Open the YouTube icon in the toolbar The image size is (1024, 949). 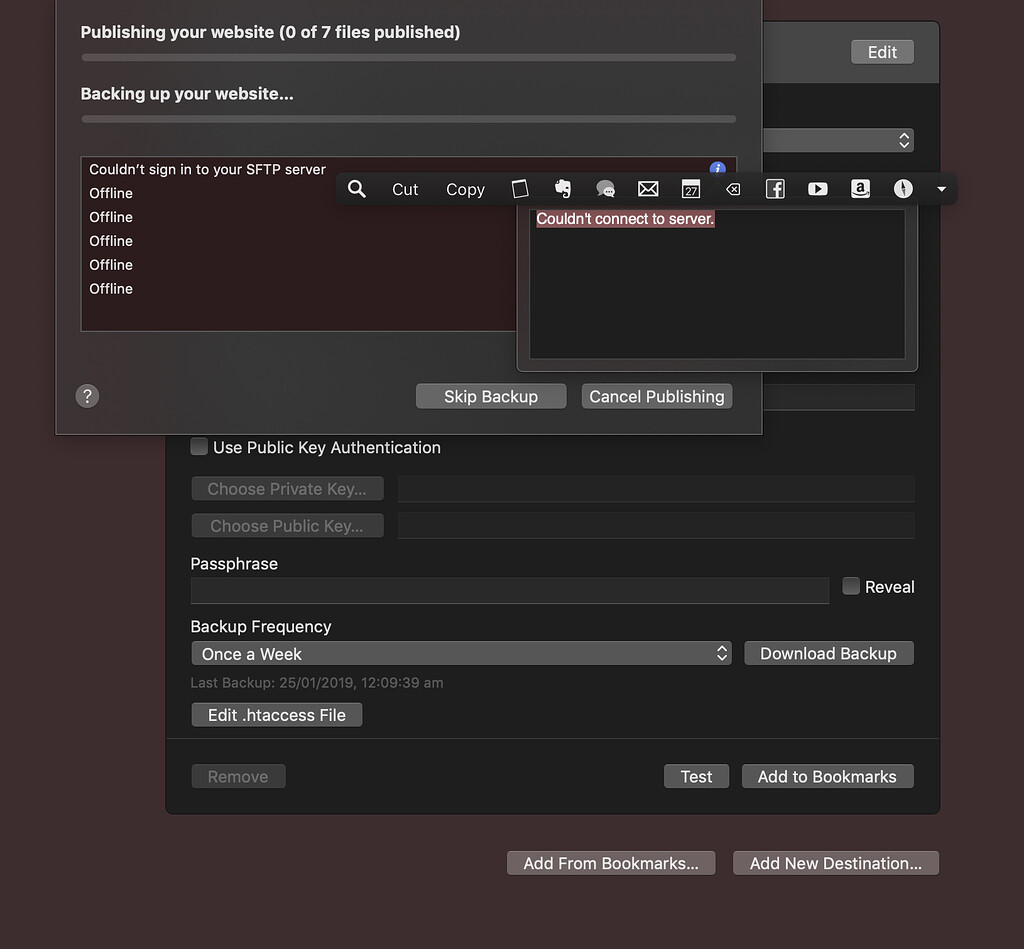818,189
